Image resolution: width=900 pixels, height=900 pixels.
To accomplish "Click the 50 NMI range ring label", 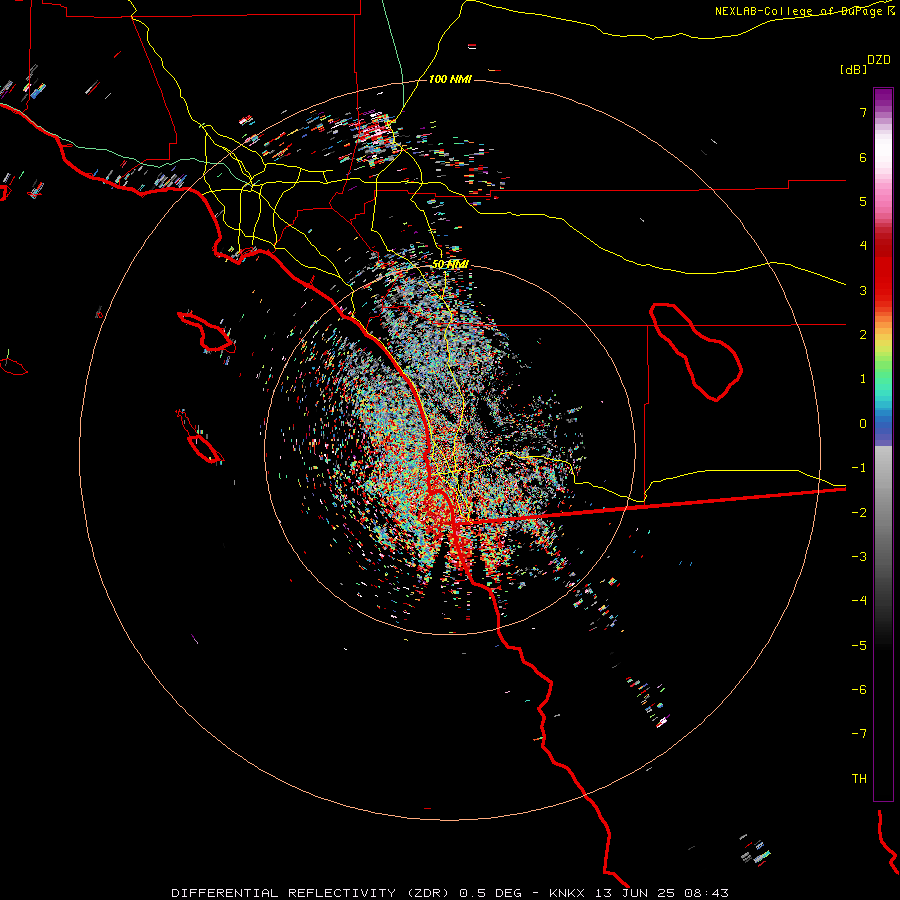I will pos(450,264).
